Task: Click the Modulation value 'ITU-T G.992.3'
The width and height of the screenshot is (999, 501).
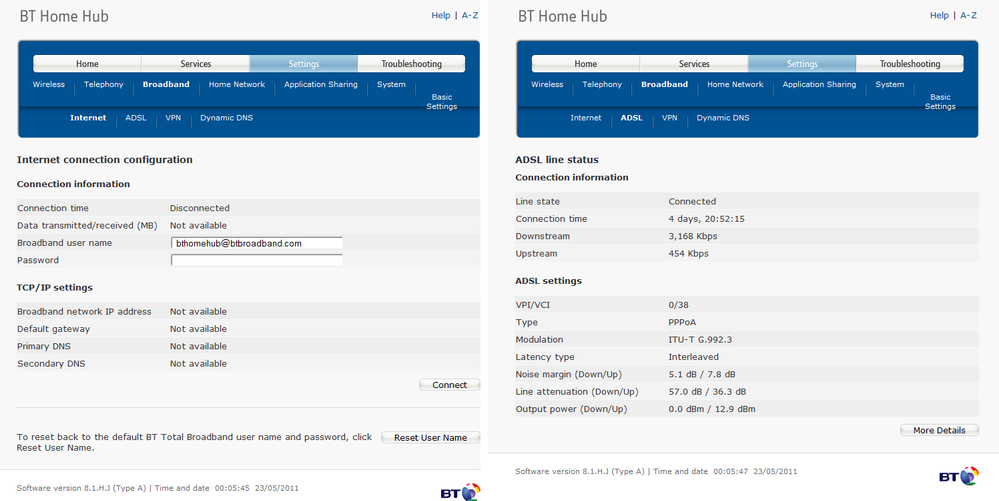Action: (x=700, y=340)
